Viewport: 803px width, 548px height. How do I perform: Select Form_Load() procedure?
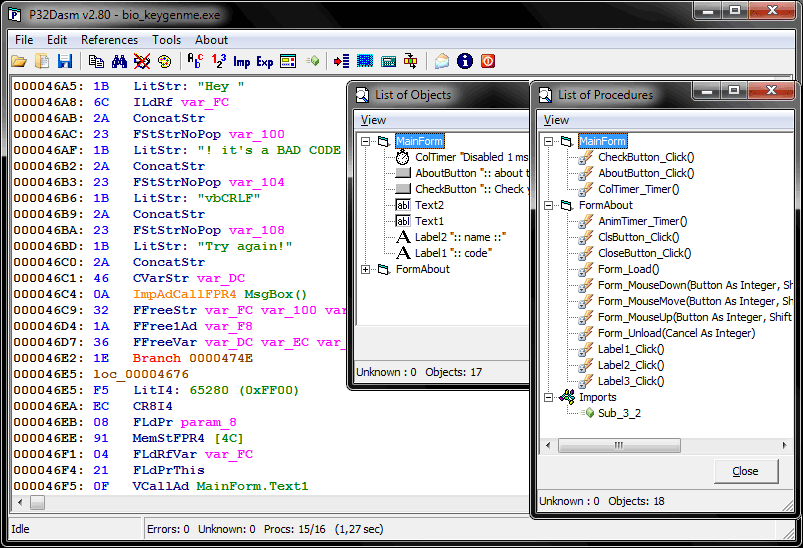click(x=628, y=269)
